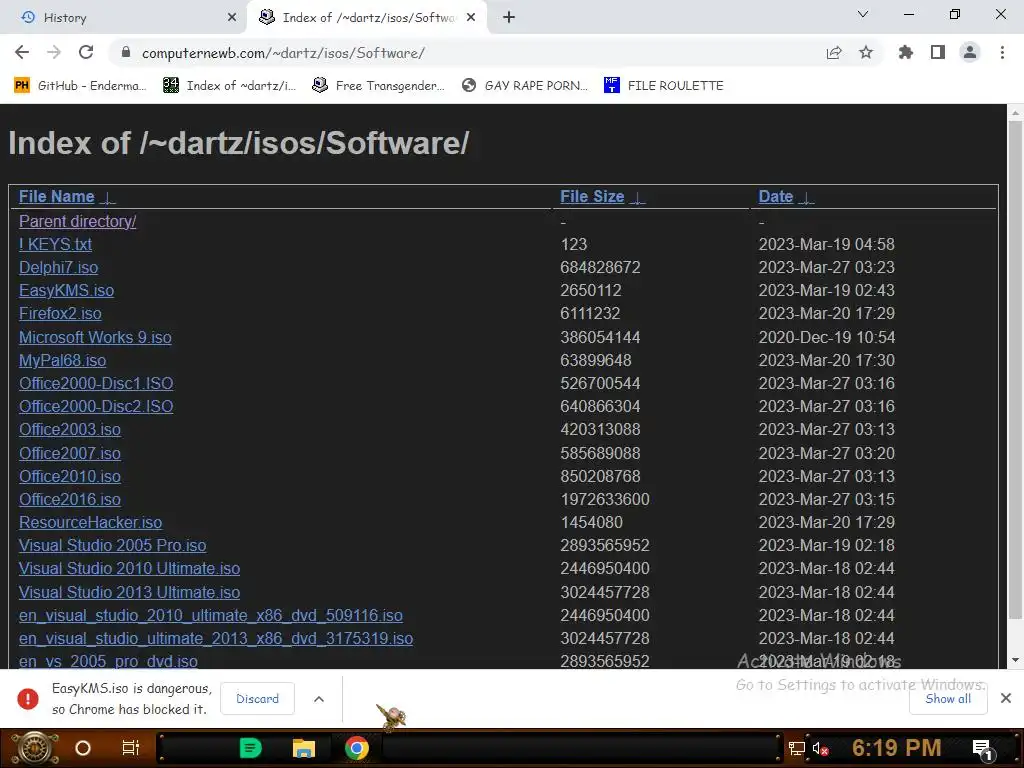1024x768 pixels.
Task: Open the steampunk Start button
Action: click(x=35, y=748)
